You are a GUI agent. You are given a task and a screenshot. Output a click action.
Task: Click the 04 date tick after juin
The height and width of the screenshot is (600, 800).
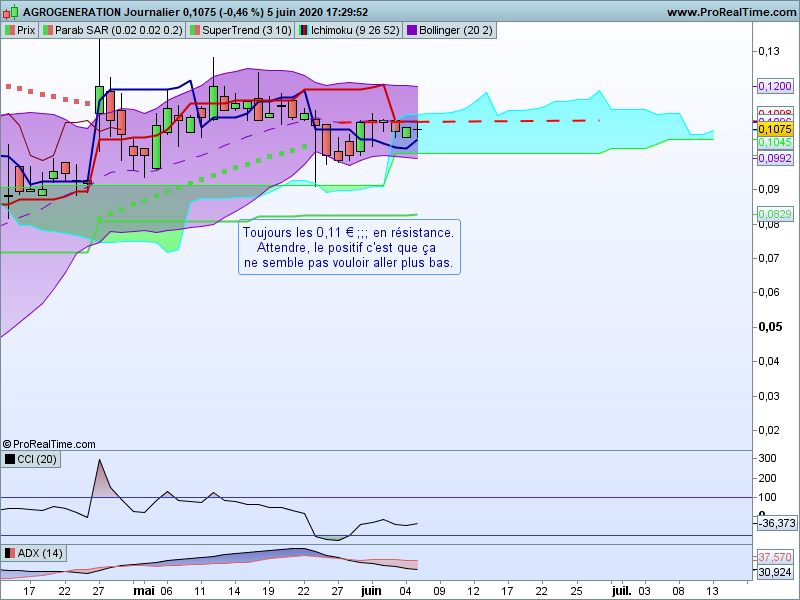405,591
